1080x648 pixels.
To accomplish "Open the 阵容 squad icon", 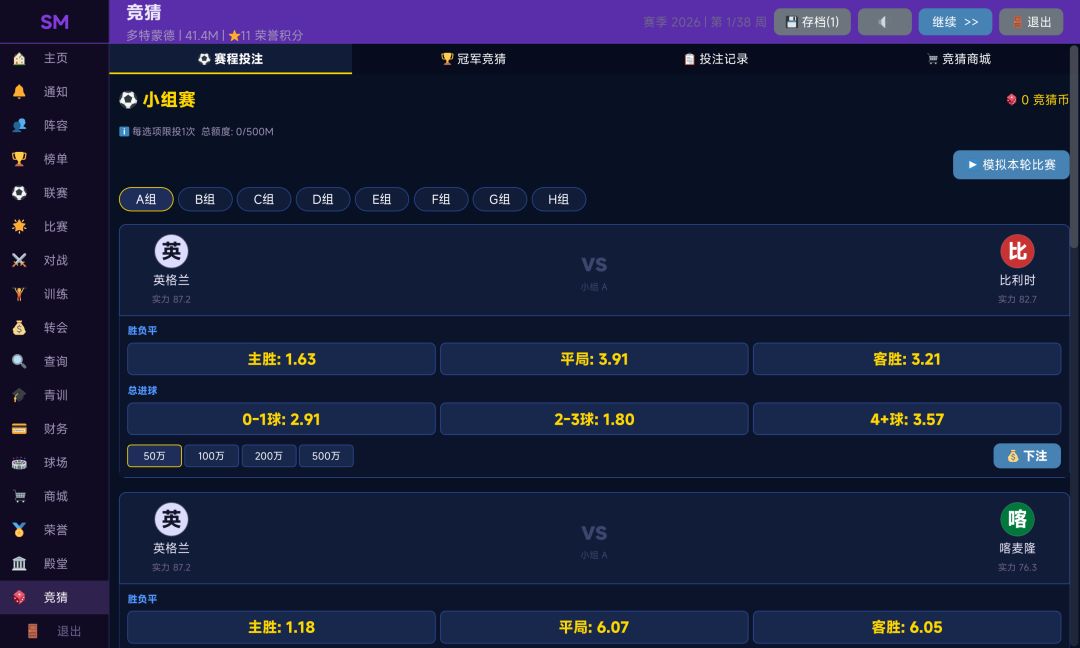I will 19,125.
